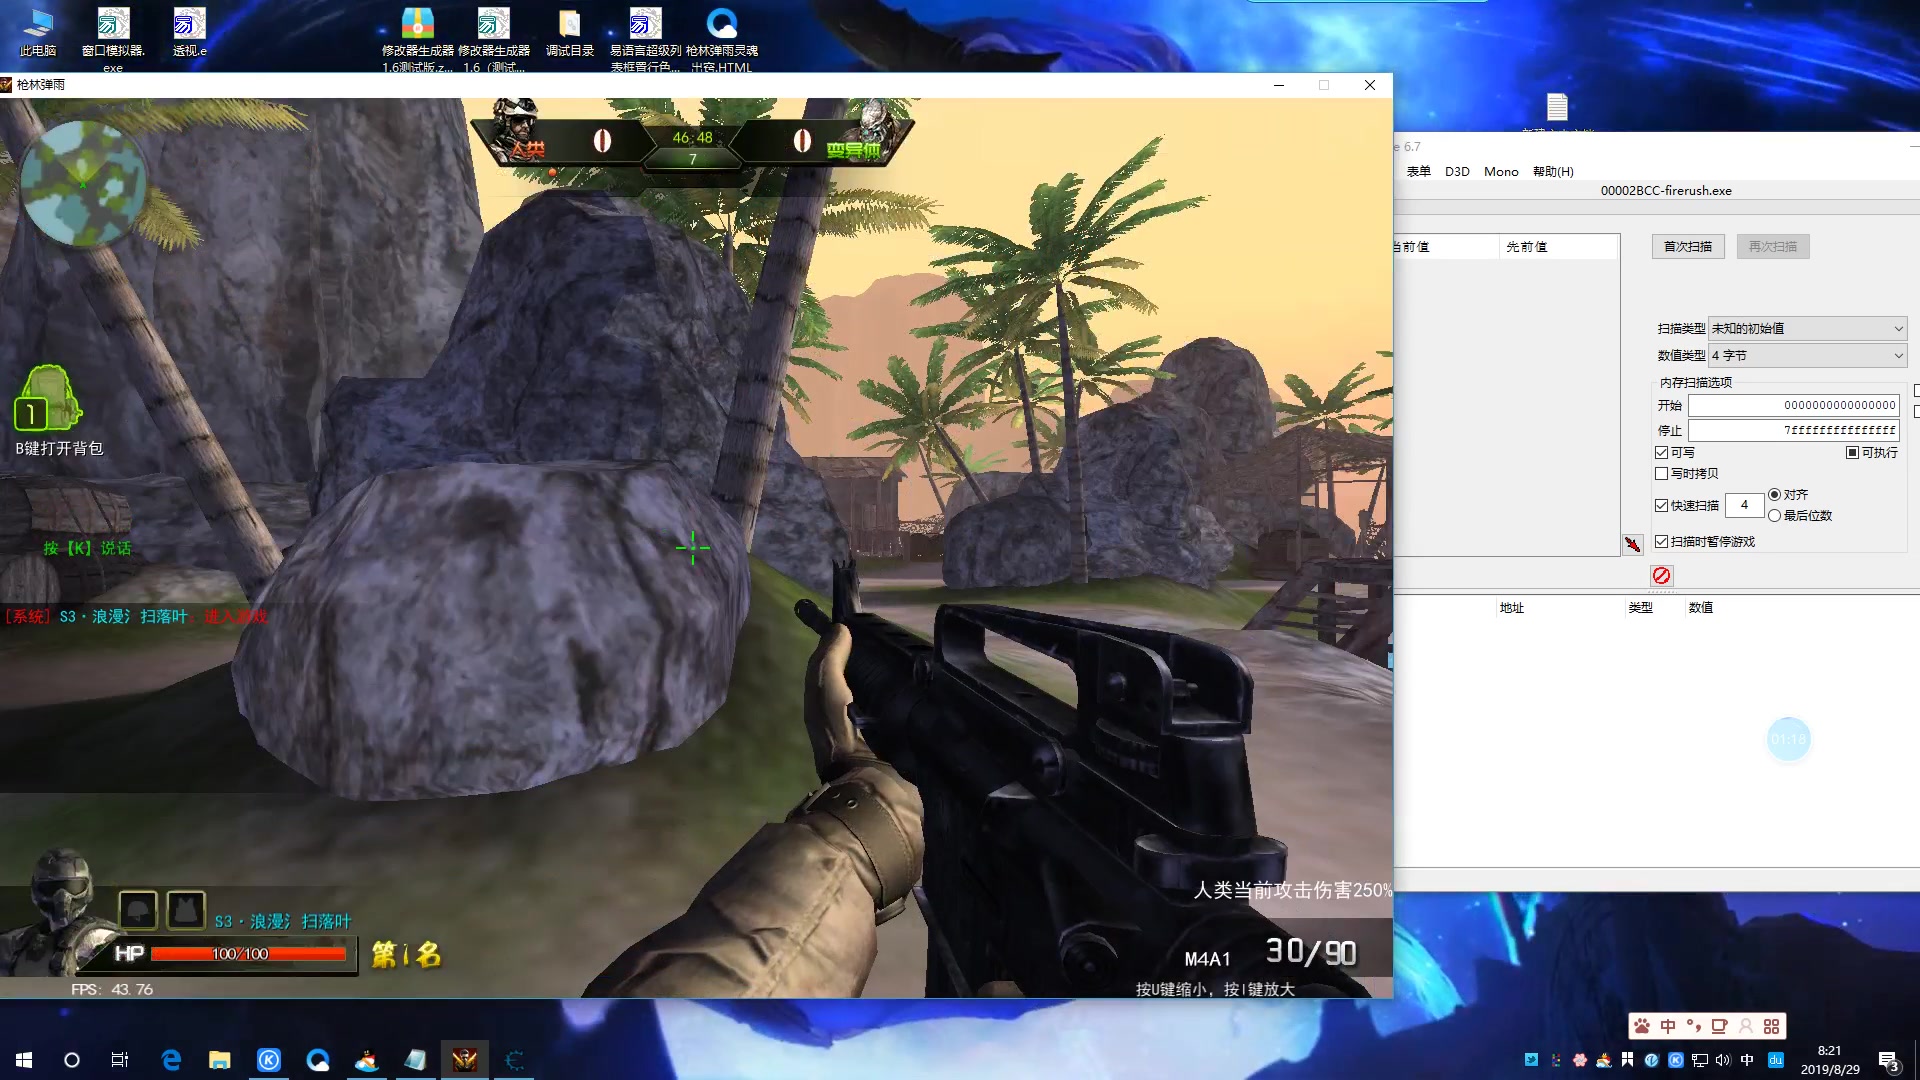This screenshot has width=1920, height=1080.
Task: Click the red no-entry clear list icon
Action: coord(1661,576)
